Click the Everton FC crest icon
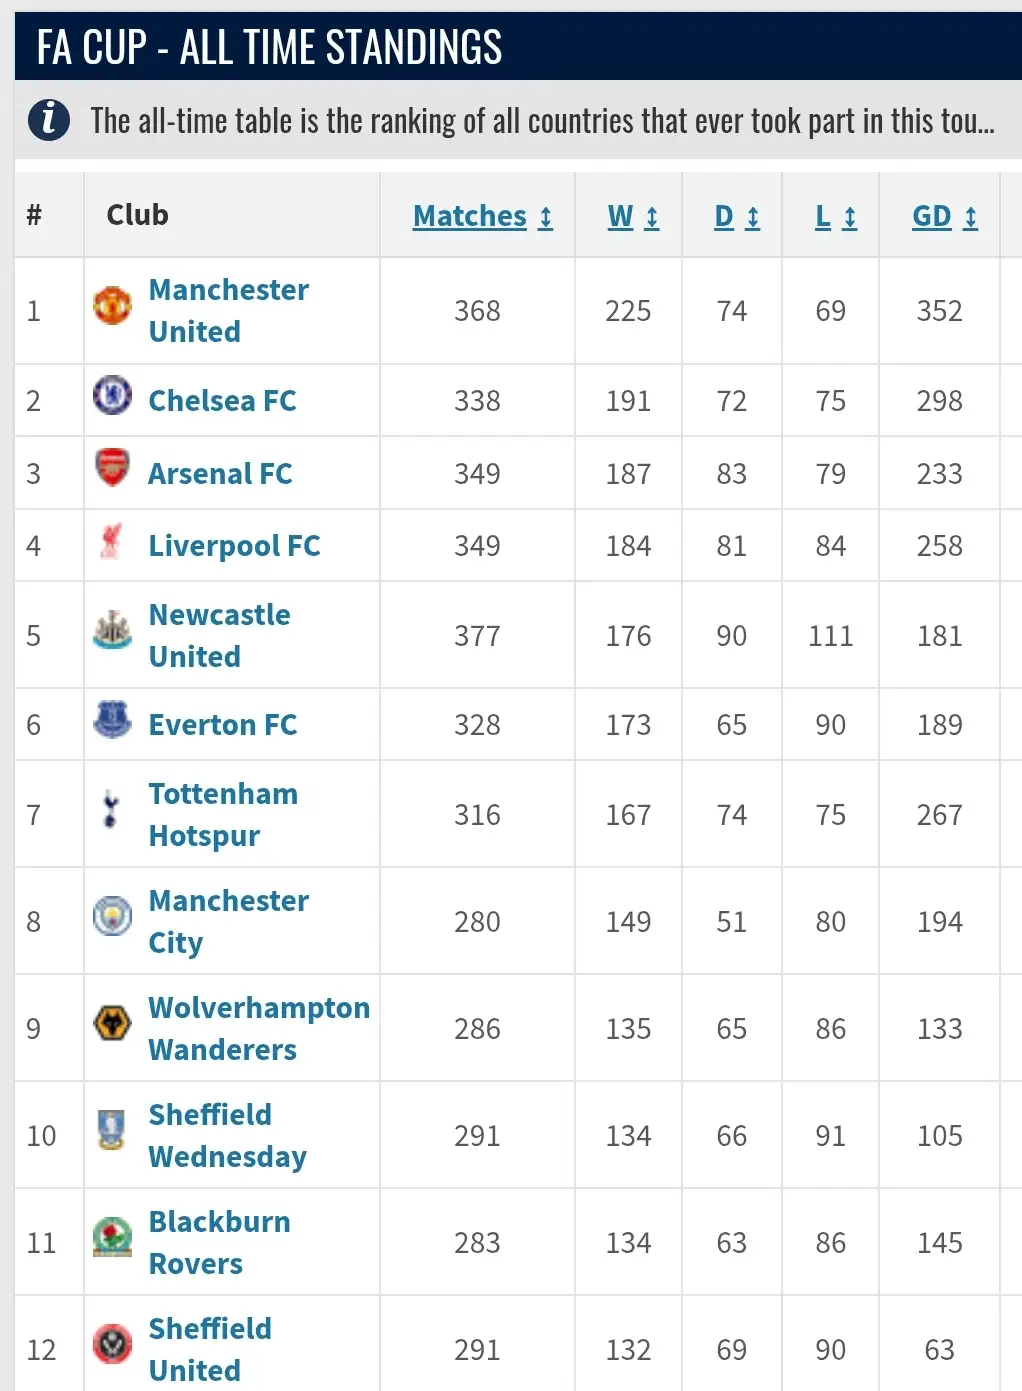The image size is (1022, 1391). coord(112,719)
